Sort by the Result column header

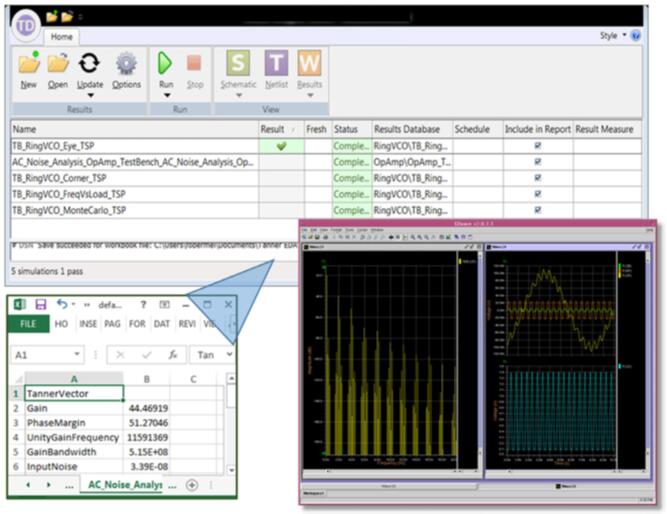click(x=281, y=129)
